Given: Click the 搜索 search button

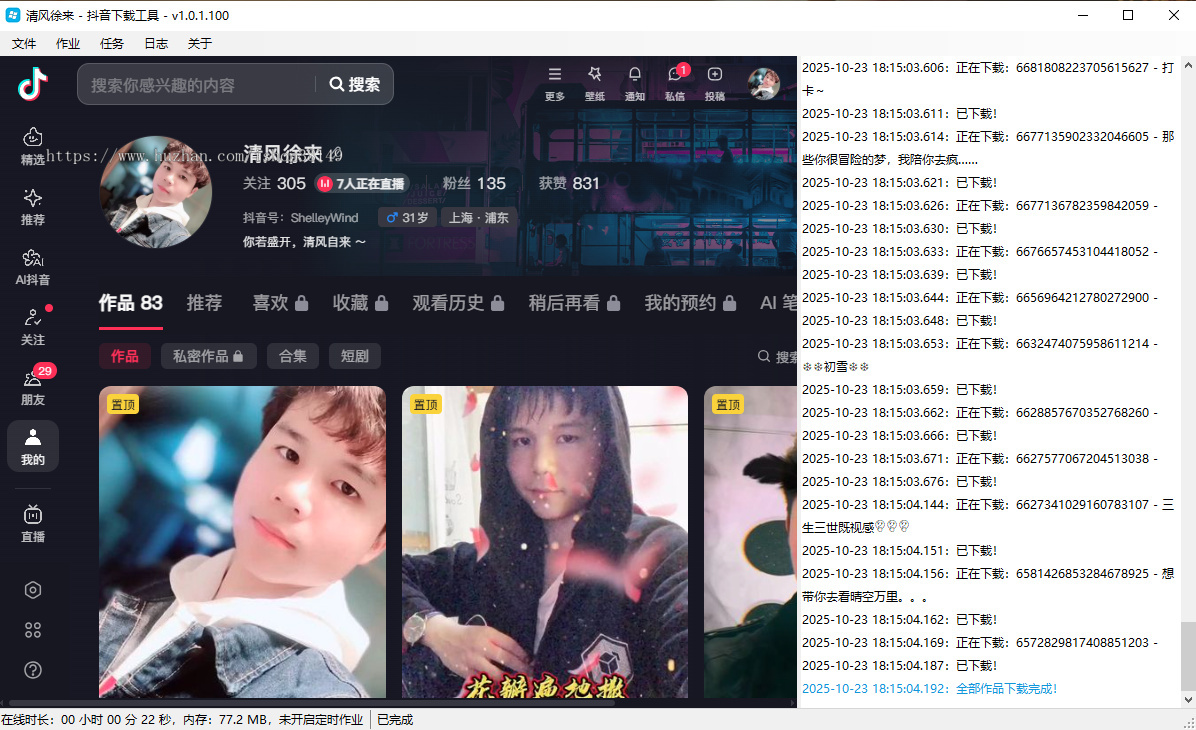Looking at the screenshot, I should coord(355,84).
